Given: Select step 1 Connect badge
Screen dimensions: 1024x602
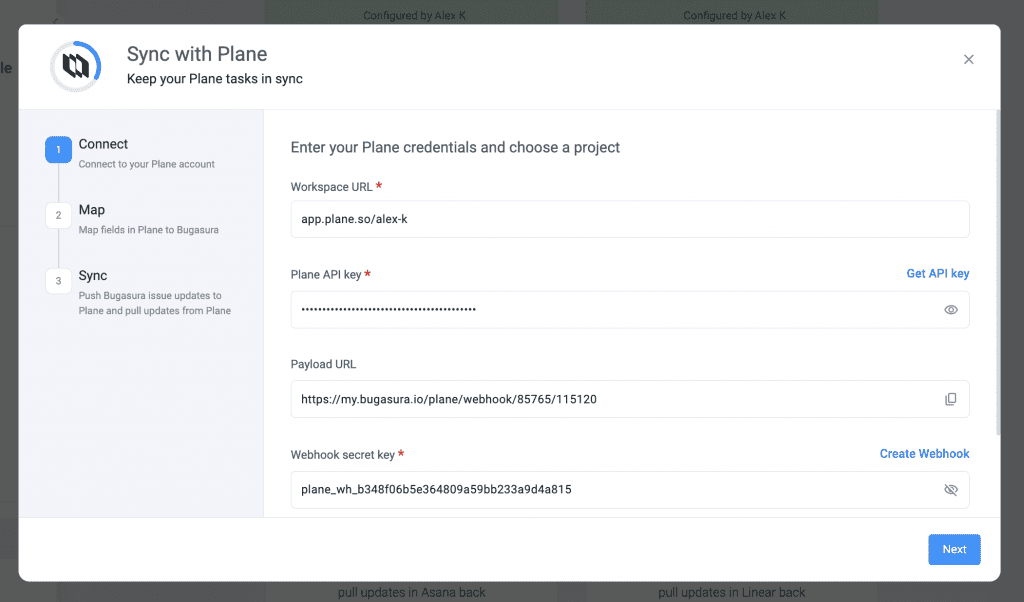Looking at the screenshot, I should tap(58, 150).
